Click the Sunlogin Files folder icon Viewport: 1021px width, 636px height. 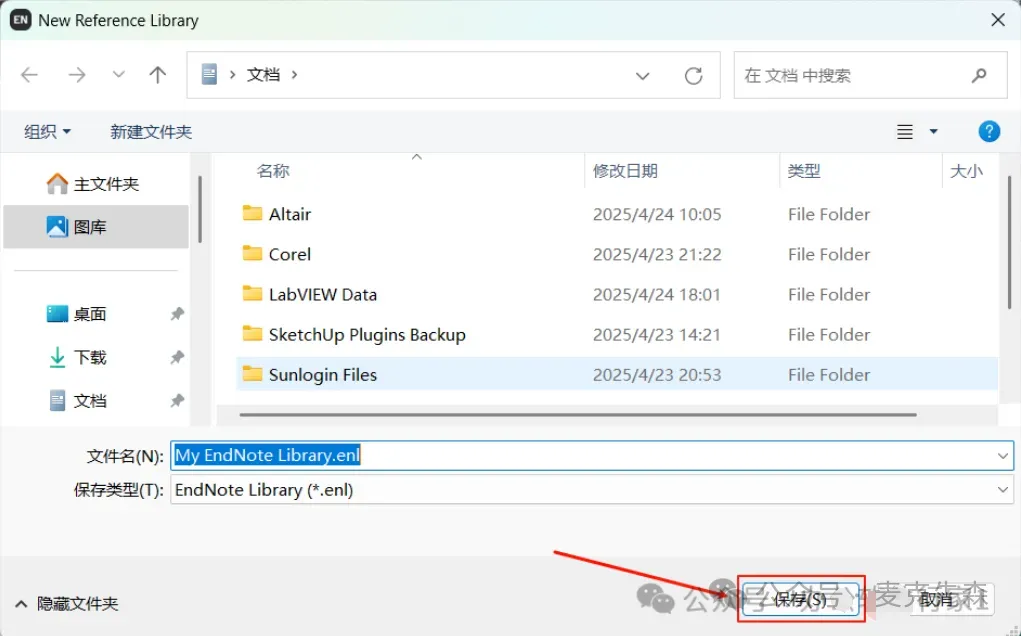pyautogui.click(x=252, y=374)
